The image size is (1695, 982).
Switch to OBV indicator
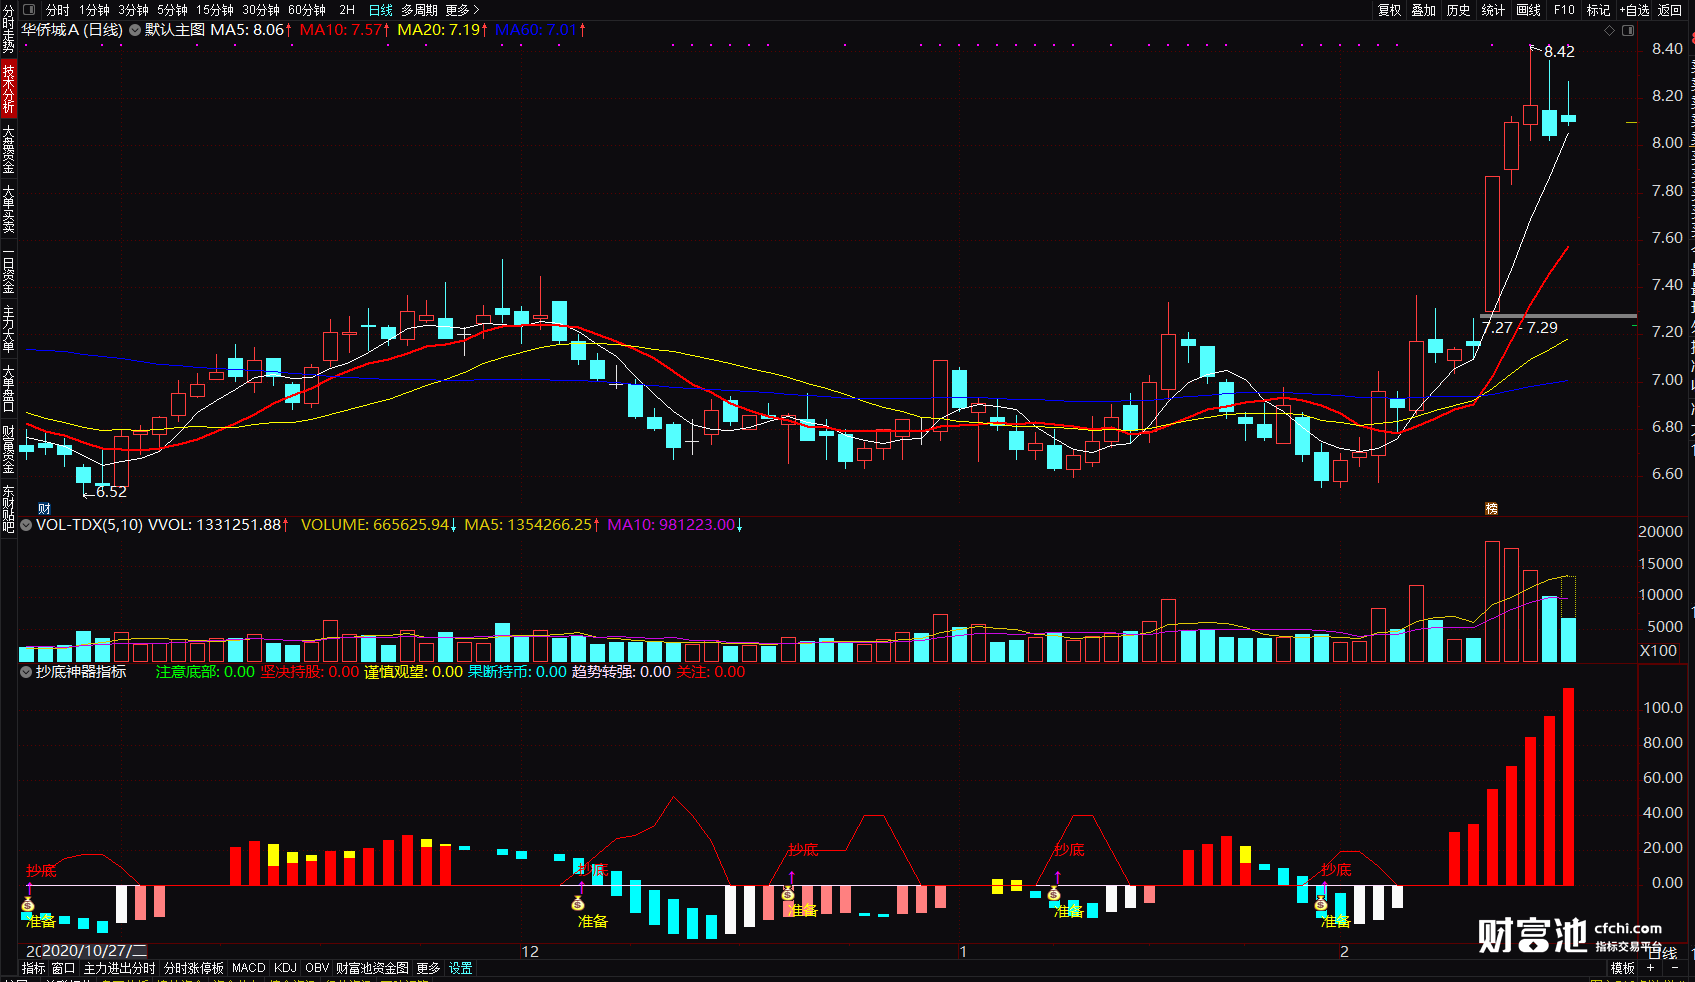[x=317, y=968]
